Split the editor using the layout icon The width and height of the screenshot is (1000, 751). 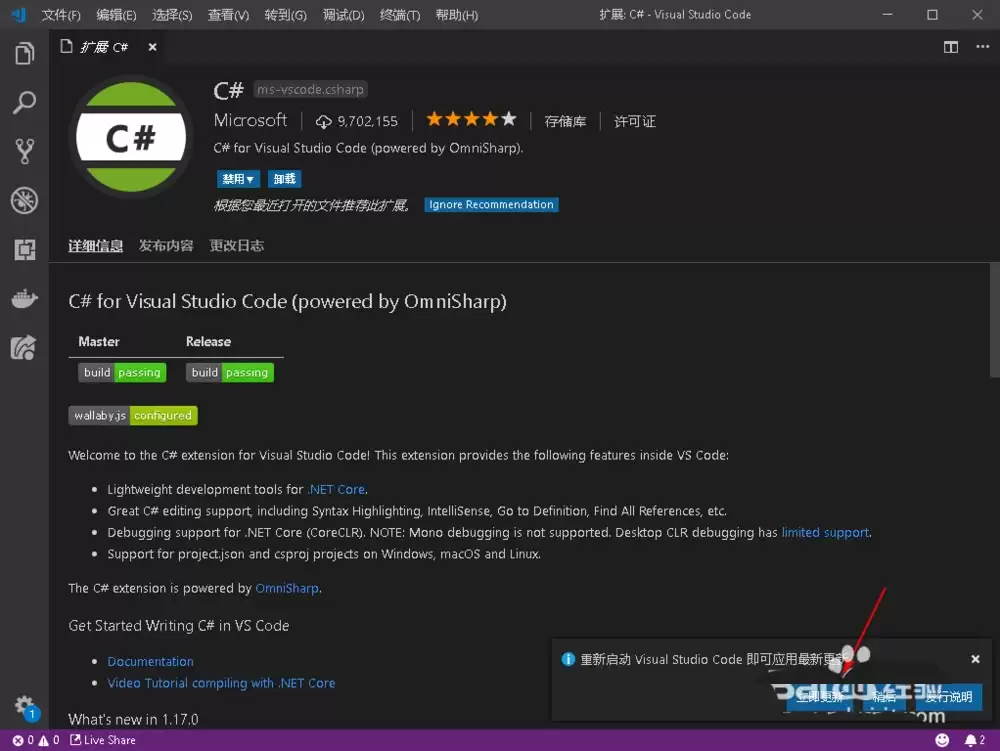[x=950, y=46]
